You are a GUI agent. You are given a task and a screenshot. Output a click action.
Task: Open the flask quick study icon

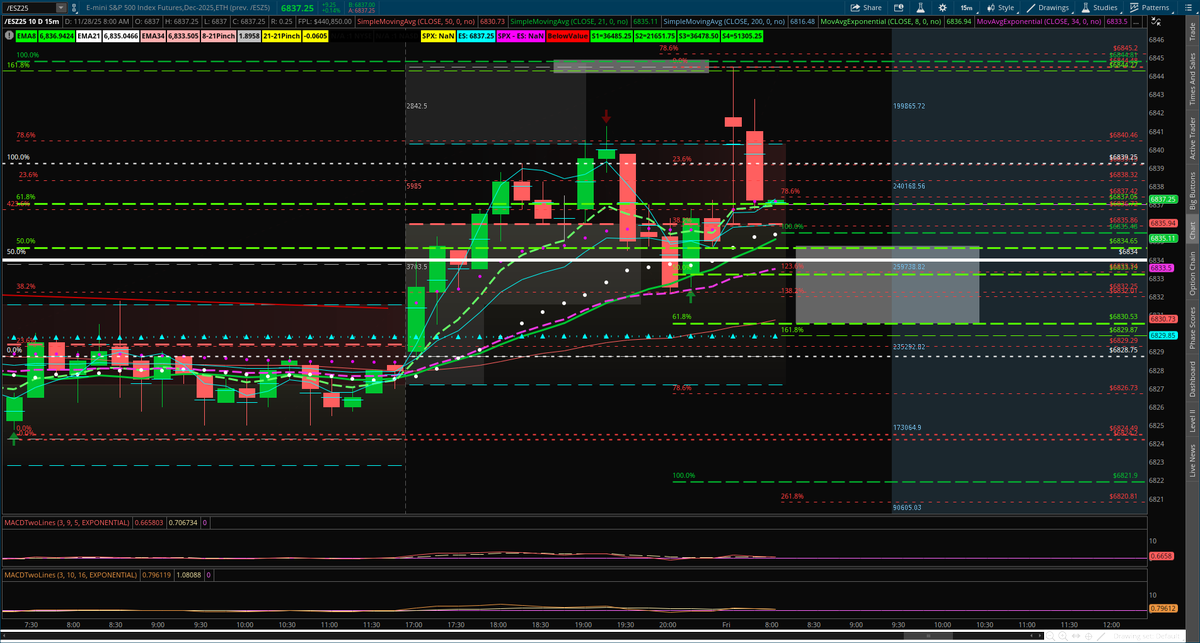(921, 7)
